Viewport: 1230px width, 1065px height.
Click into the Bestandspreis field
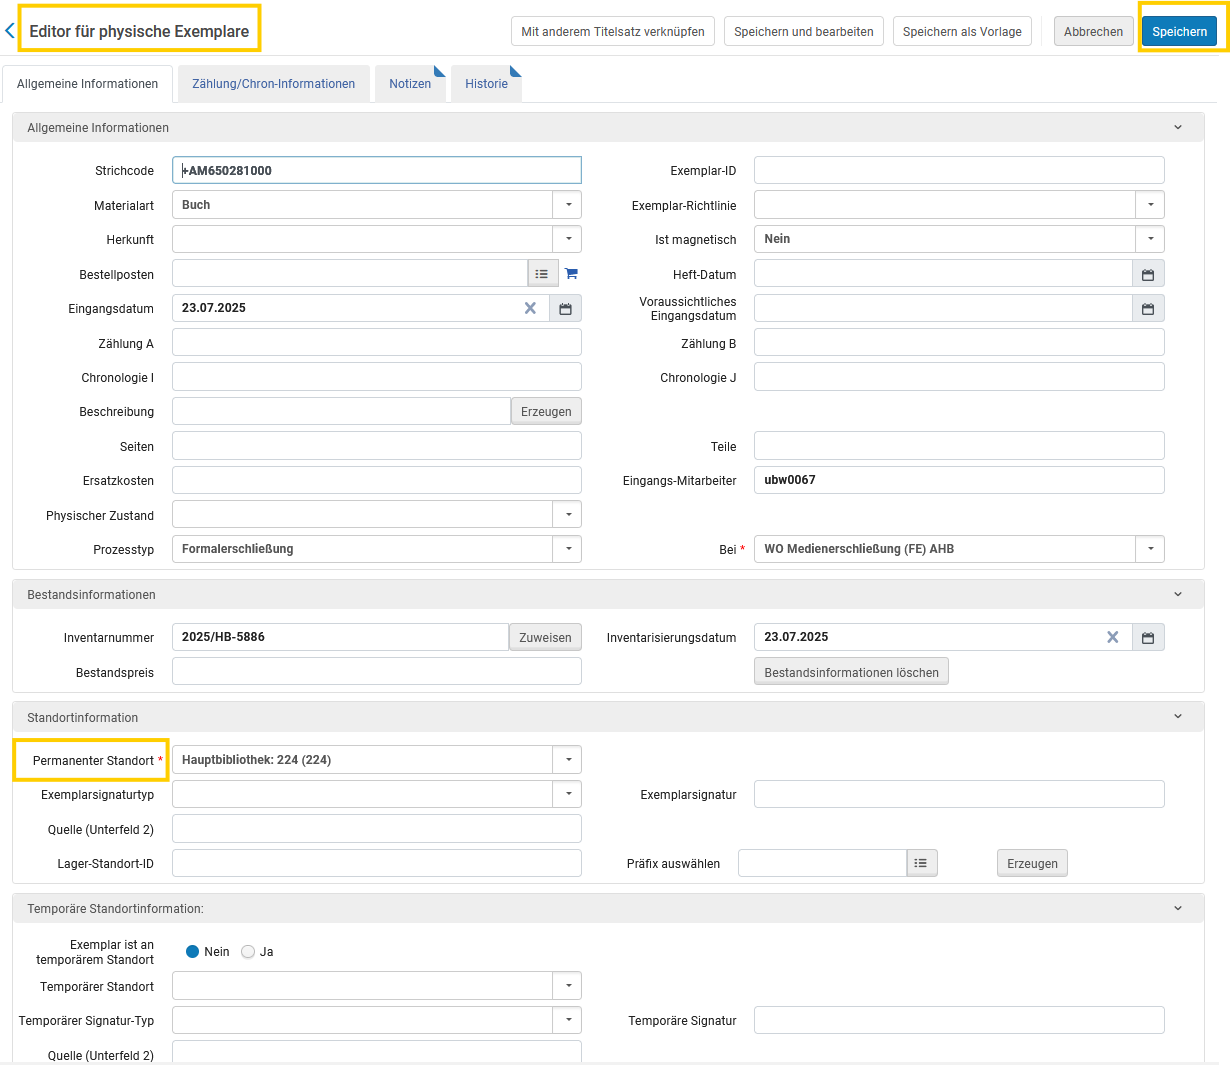click(x=376, y=671)
